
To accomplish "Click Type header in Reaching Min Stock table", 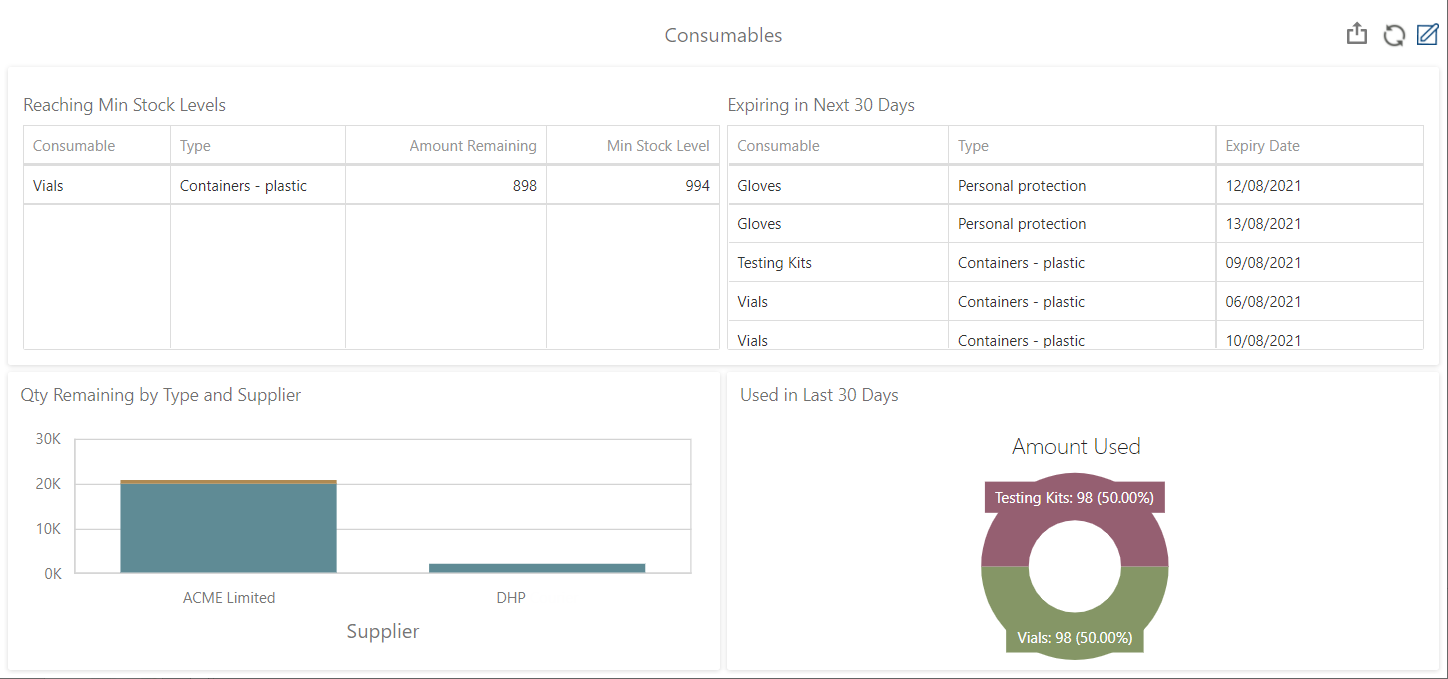I will pyautogui.click(x=196, y=146).
